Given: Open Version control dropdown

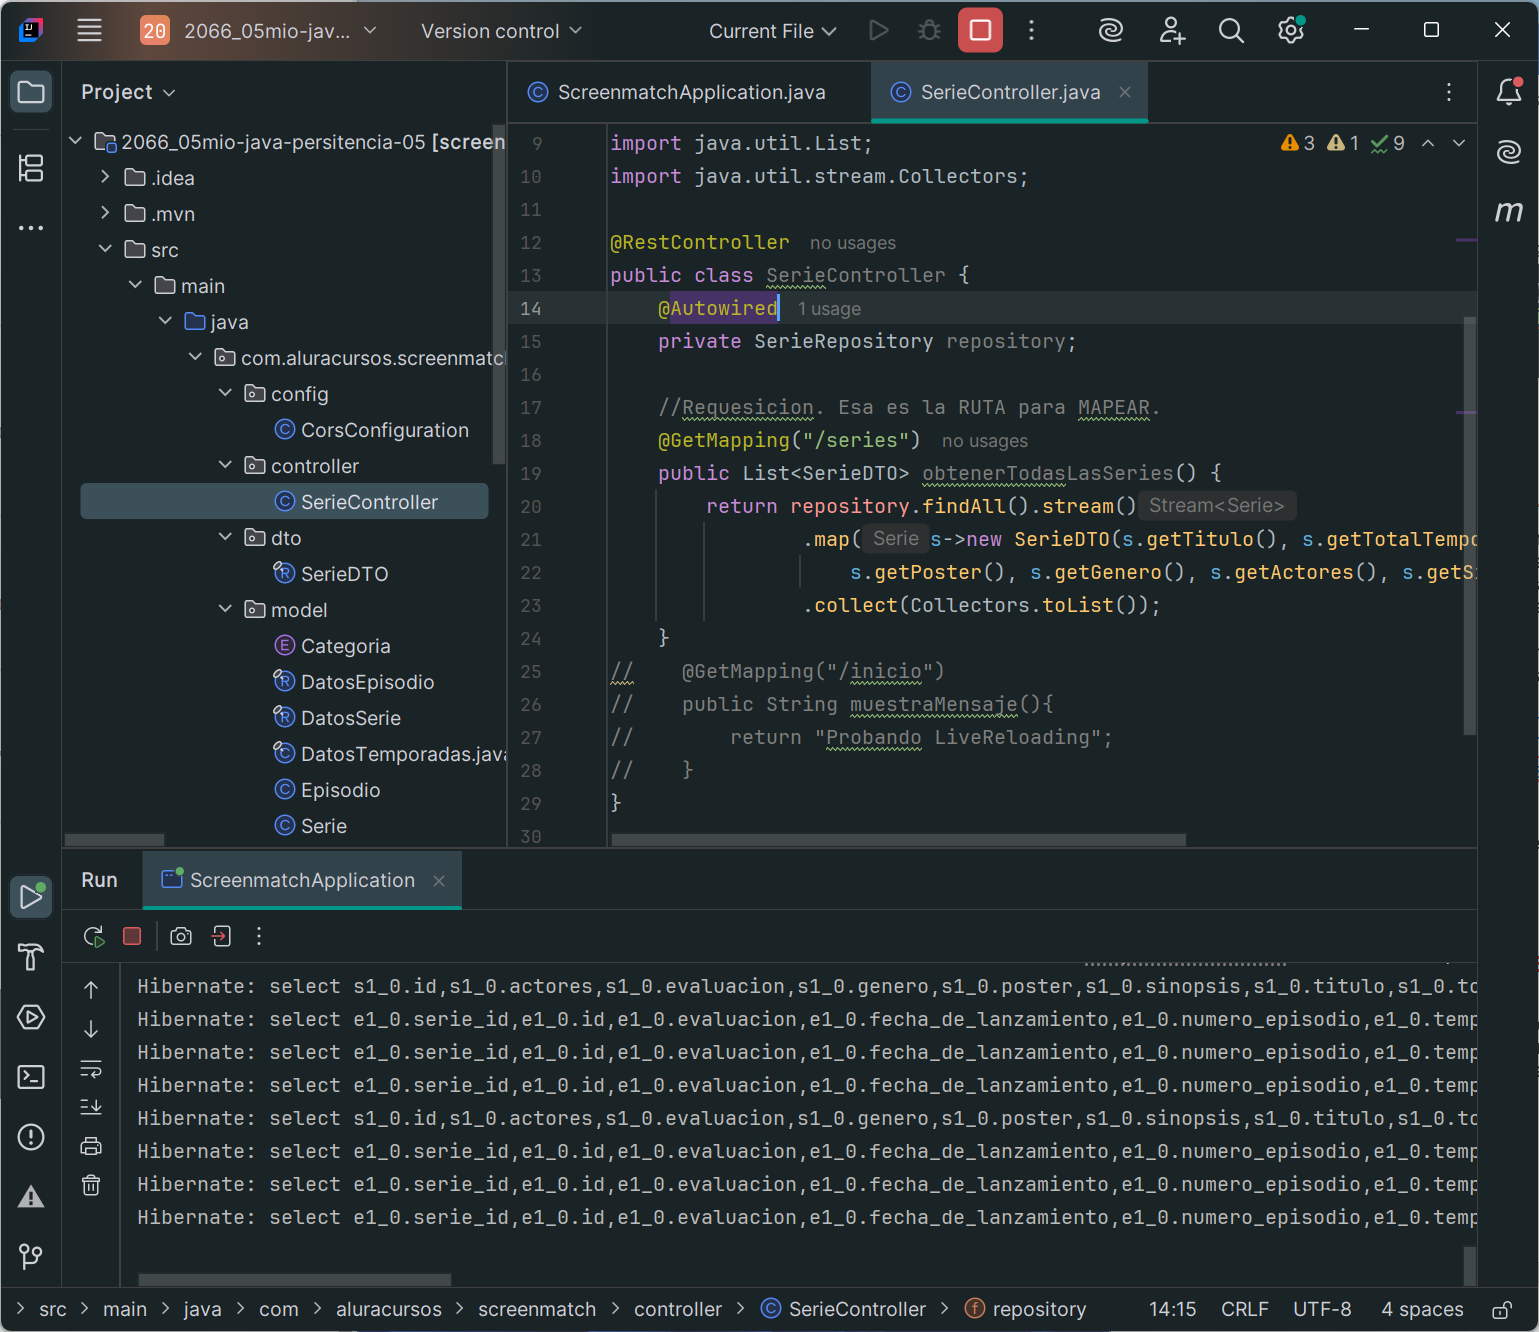Looking at the screenshot, I should 501,30.
